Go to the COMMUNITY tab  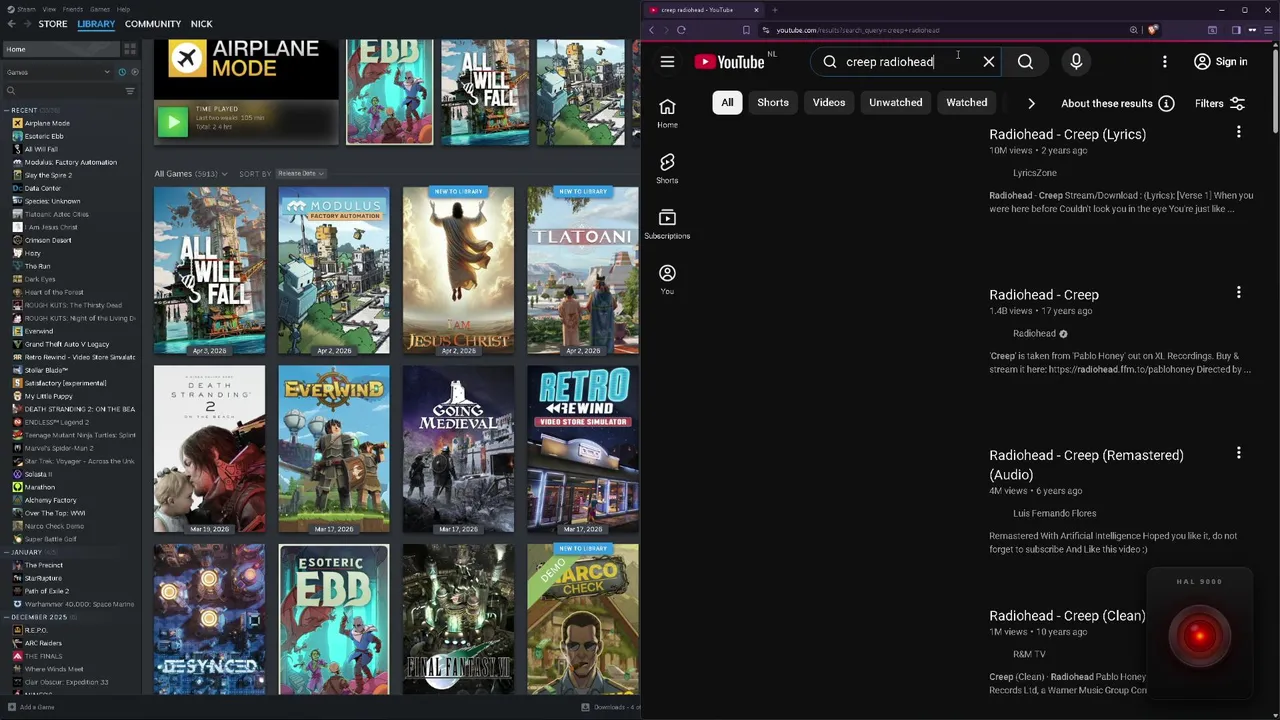point(153,23)
